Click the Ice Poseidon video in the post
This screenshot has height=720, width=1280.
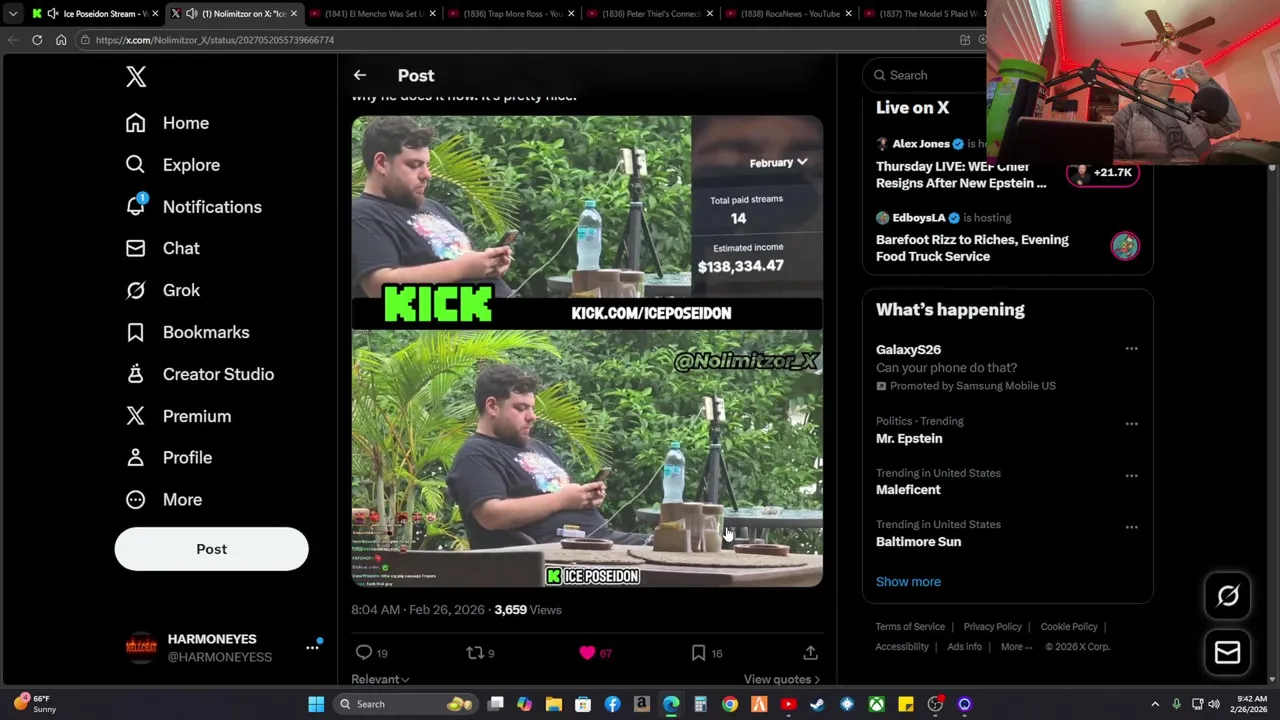[587, 351]
